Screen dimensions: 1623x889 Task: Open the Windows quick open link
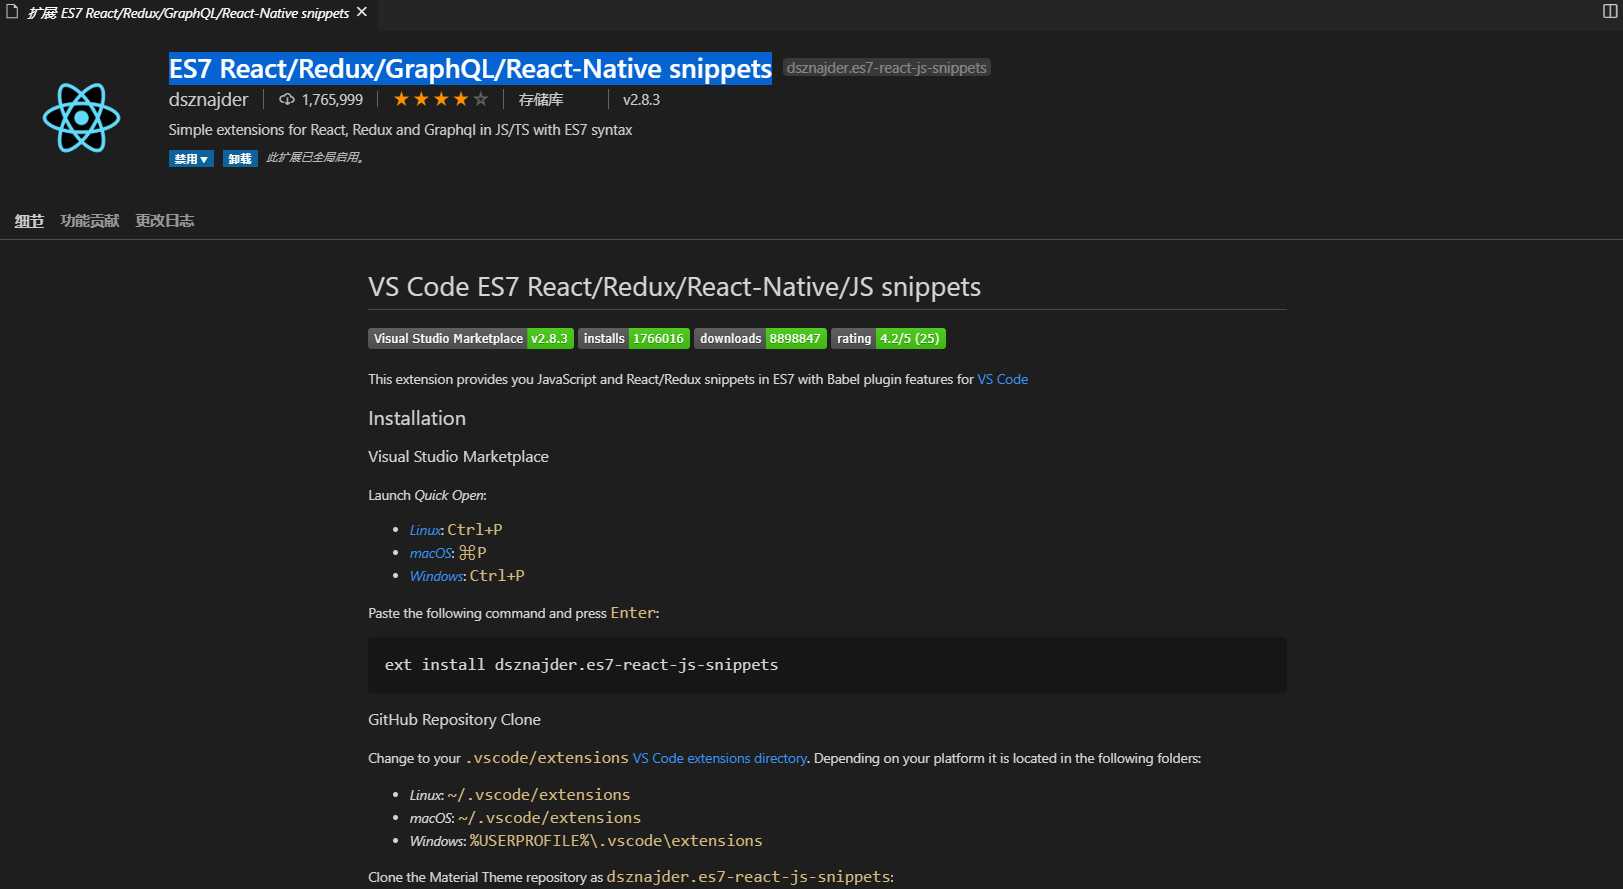click(437, 576)
